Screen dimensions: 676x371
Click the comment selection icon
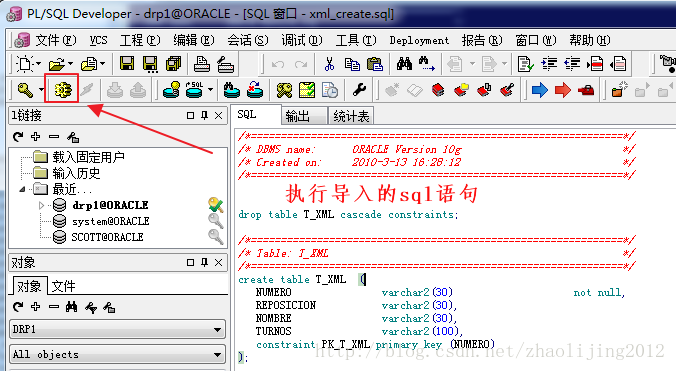pos(595,64)
